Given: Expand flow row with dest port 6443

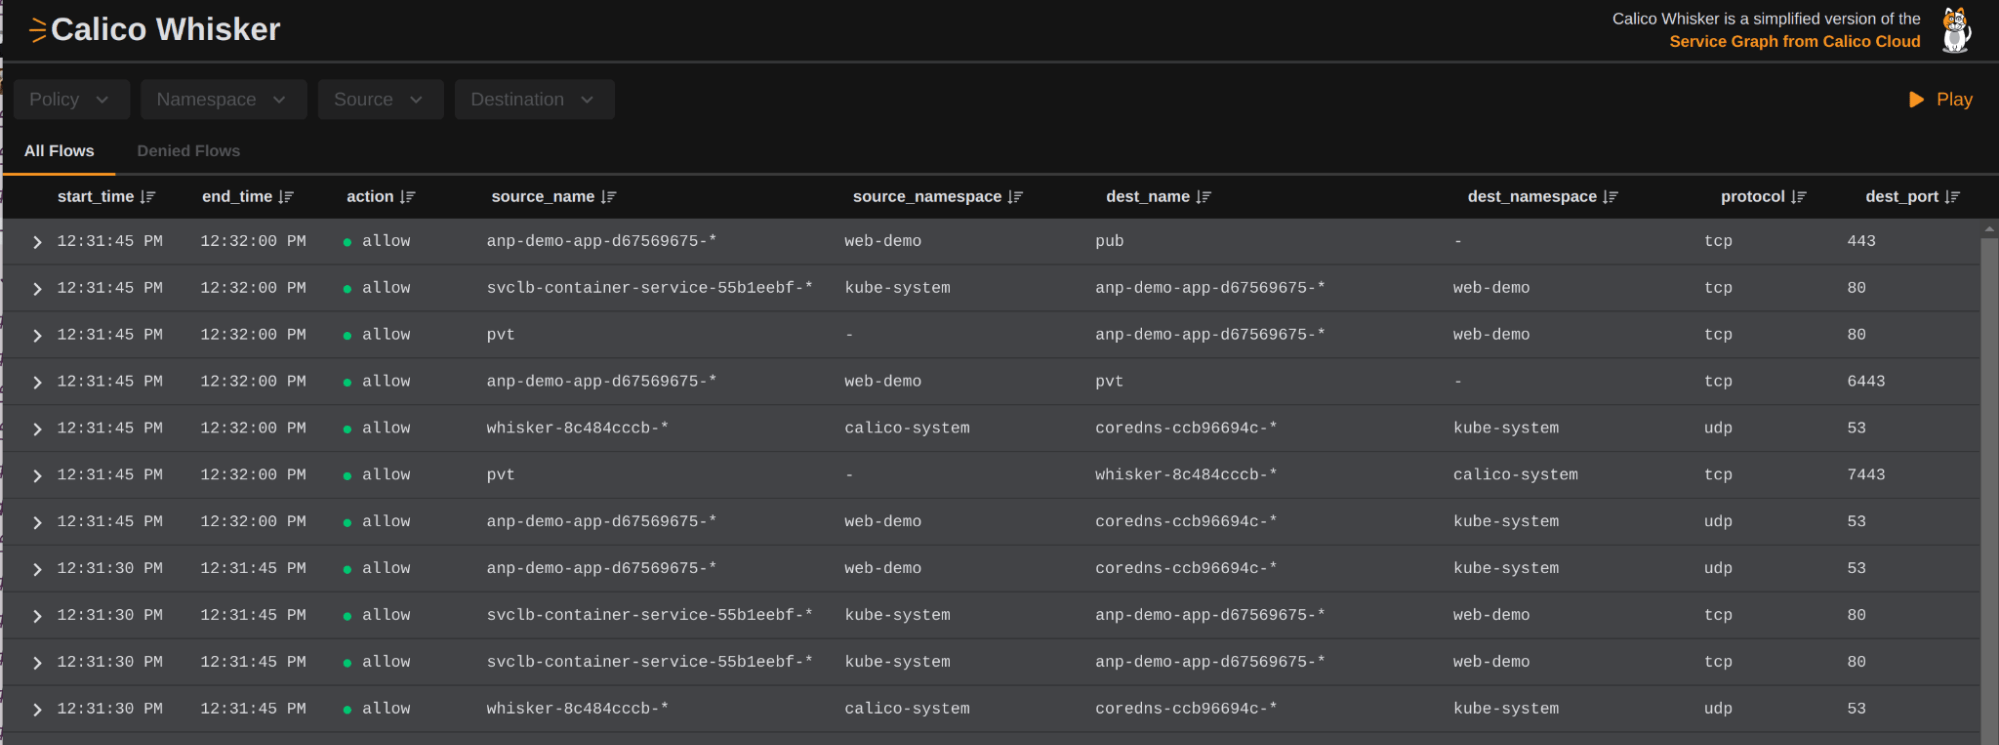Looking at the screenshot, I should pos(37,382).
